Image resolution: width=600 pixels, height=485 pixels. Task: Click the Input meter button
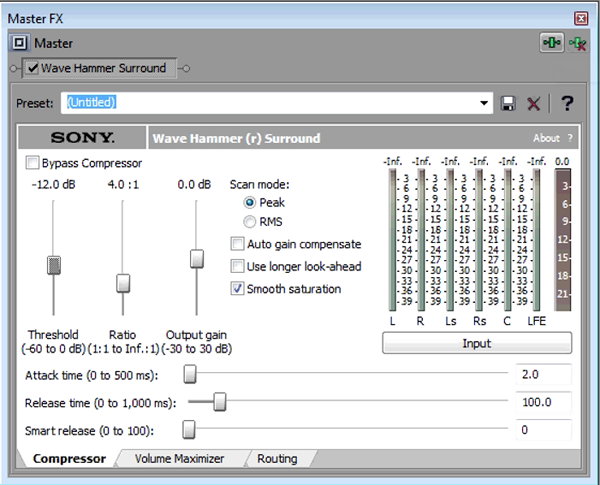pyautogui.click(x=477, y=343)
